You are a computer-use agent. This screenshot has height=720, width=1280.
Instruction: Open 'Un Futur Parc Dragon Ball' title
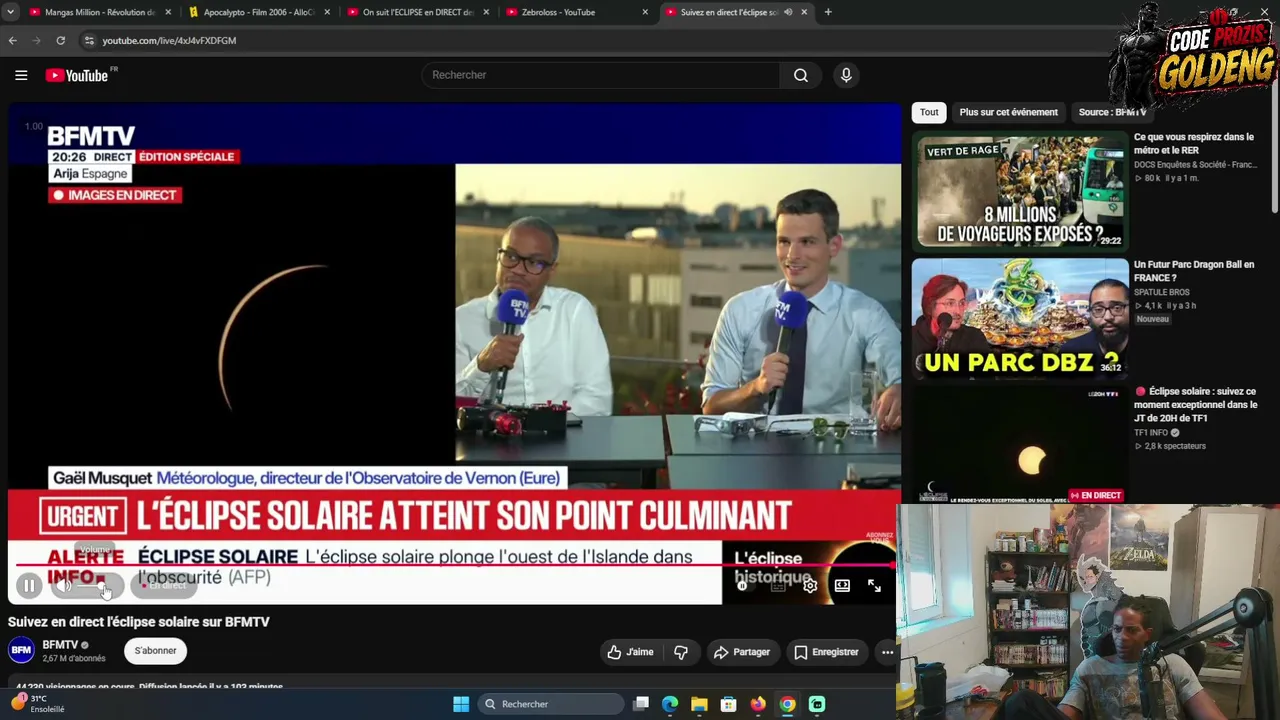pos(1194,271)
